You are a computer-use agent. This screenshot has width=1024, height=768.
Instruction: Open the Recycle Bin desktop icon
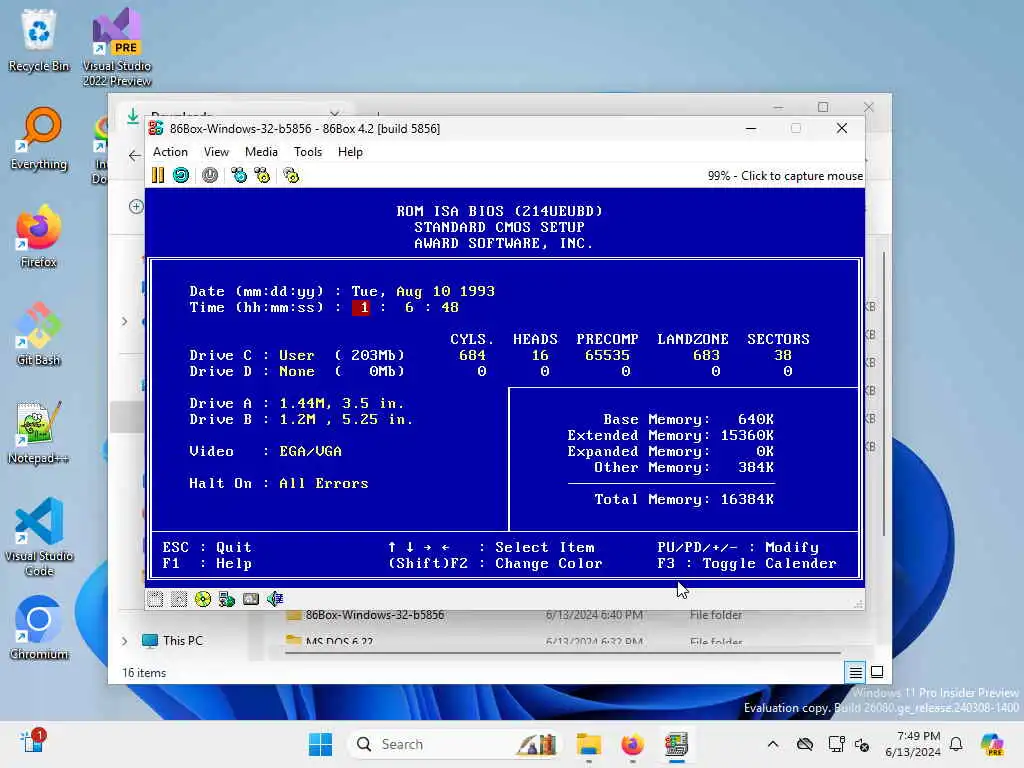coord(39,40)
